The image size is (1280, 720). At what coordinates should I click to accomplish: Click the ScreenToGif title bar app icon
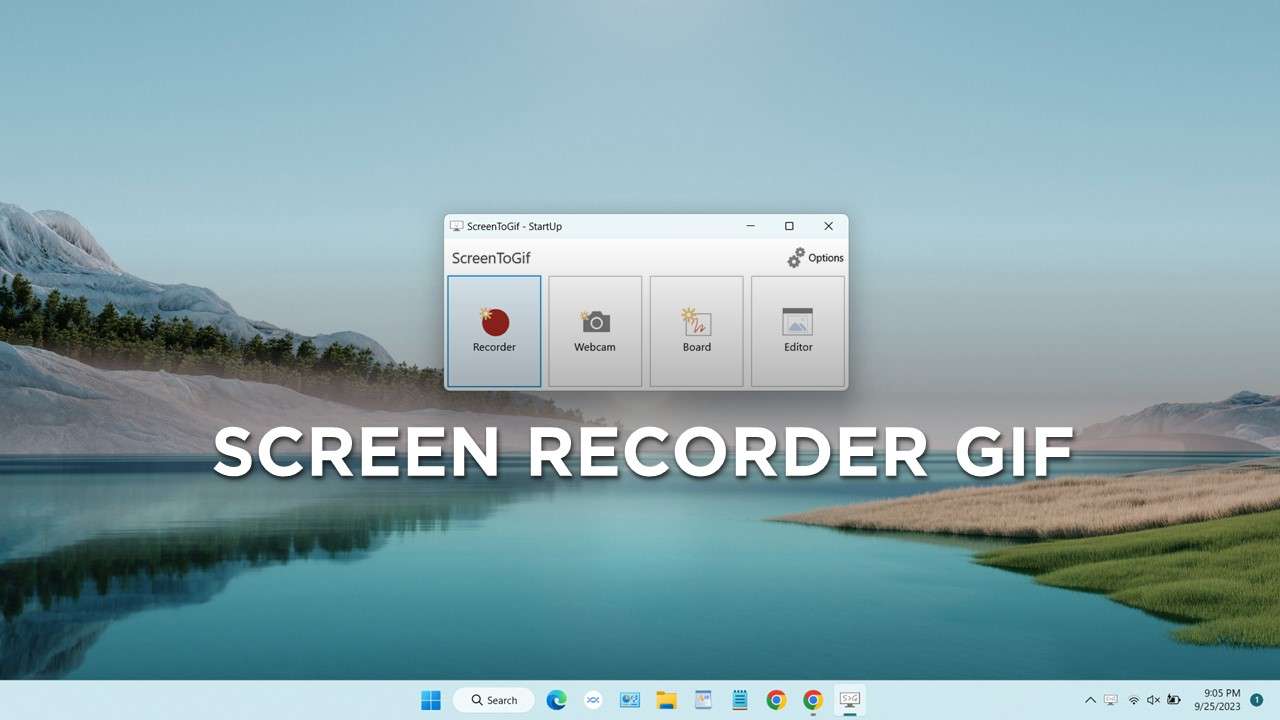pyautogui.click(x=457, y=226)
